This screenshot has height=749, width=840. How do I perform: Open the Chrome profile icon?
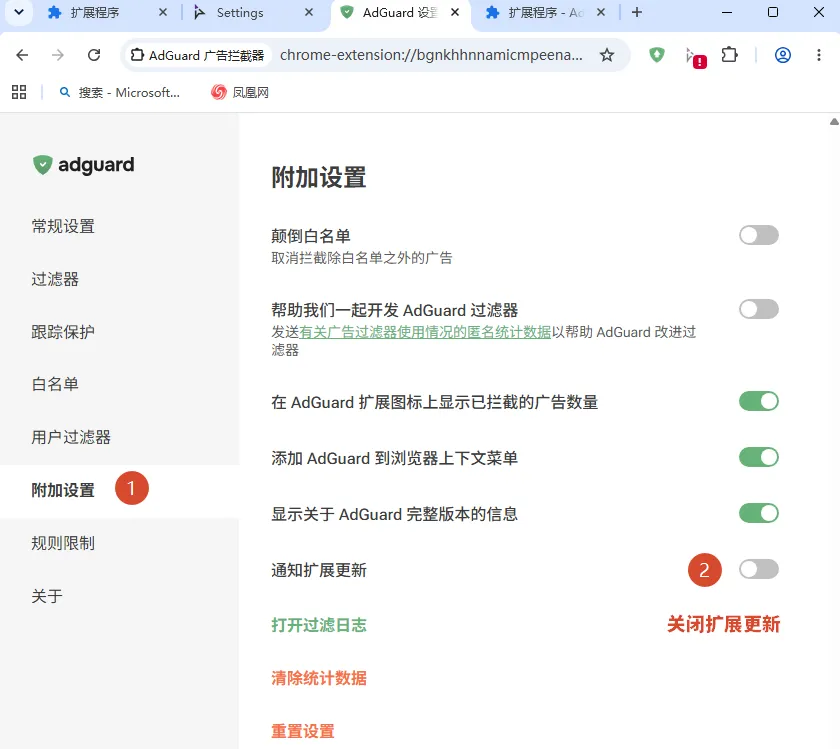tap(783, 55)
